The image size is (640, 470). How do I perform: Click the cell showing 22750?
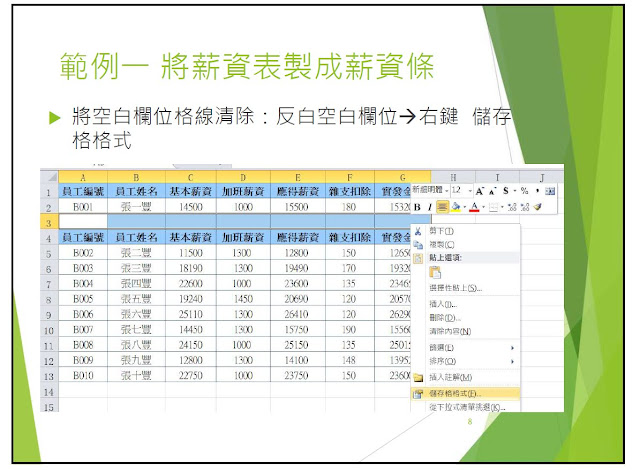click(x=191, y=376)
